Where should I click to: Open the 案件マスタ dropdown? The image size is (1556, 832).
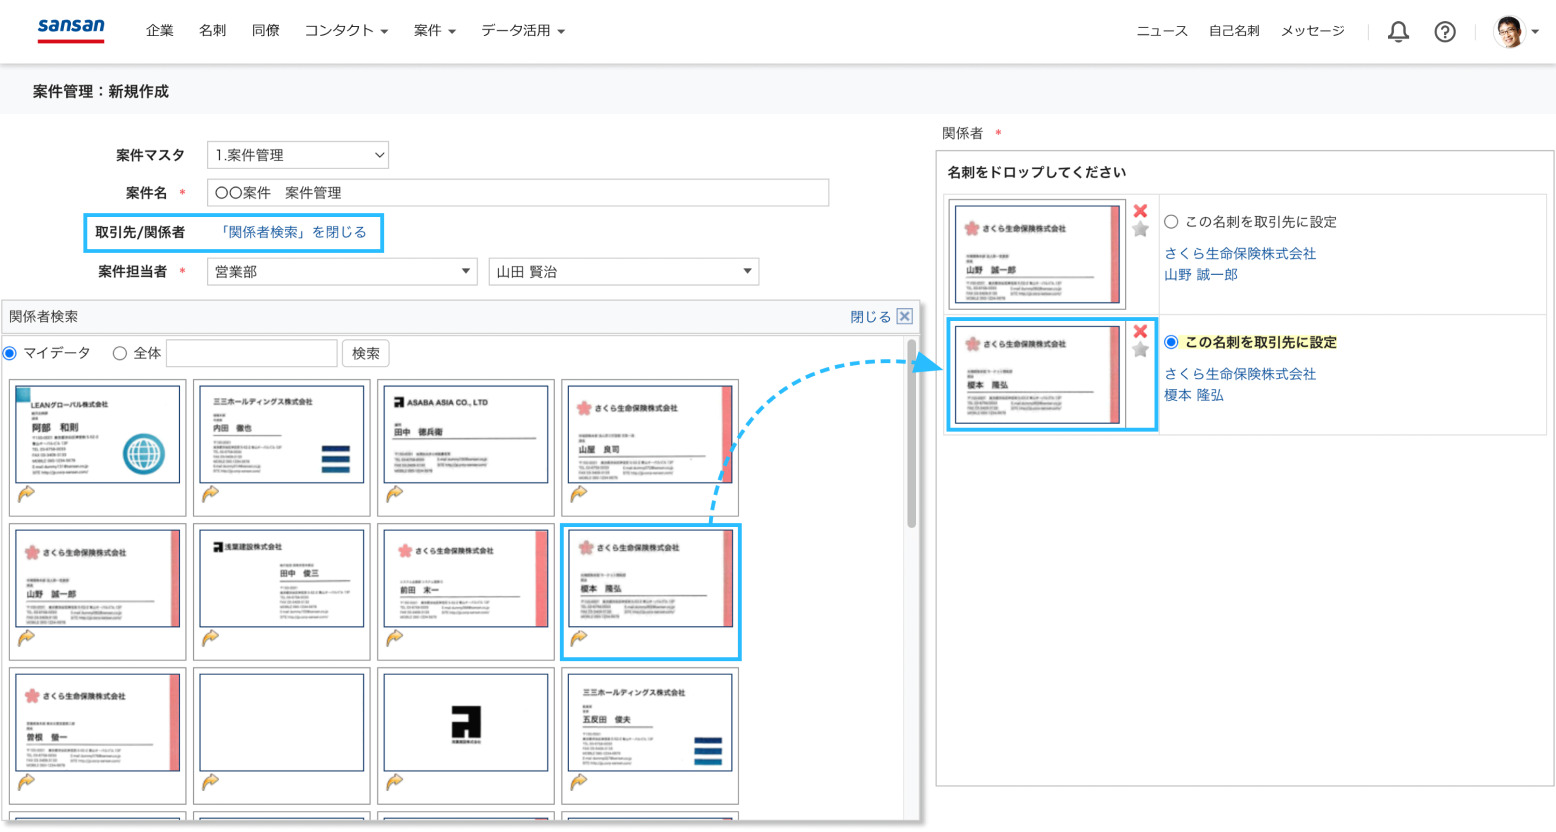pos(298,155)
